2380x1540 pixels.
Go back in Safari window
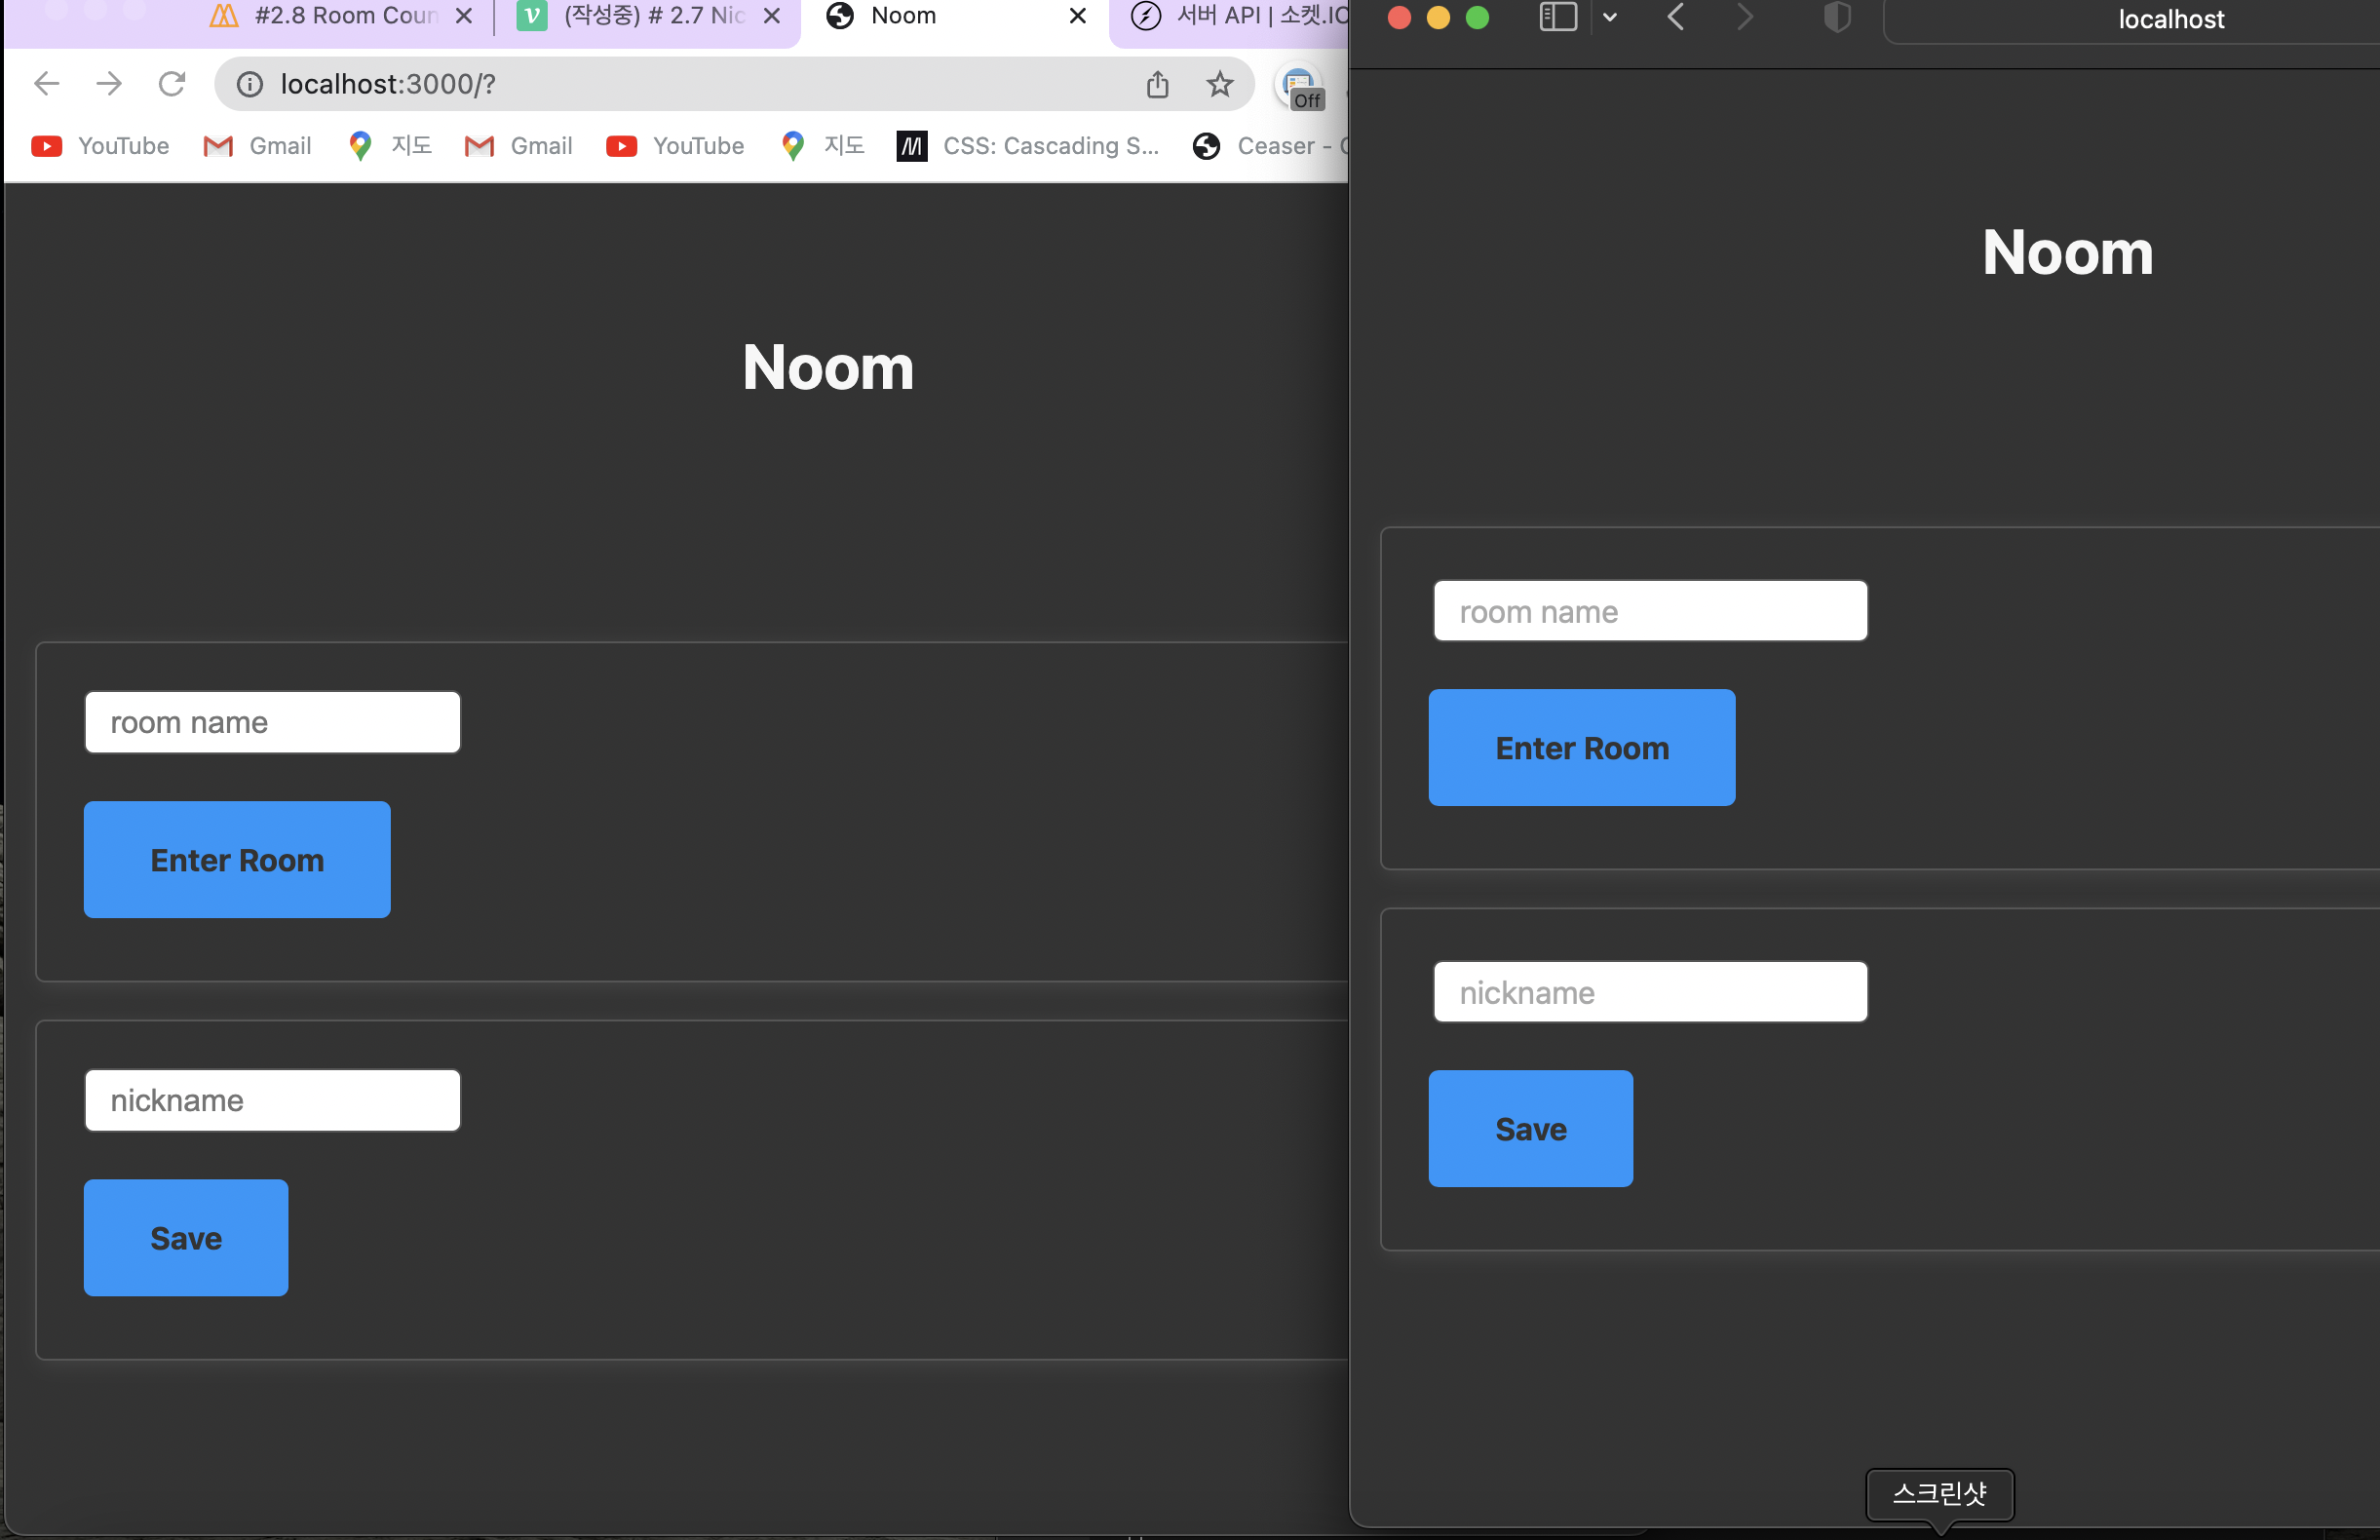[1676, 17]
